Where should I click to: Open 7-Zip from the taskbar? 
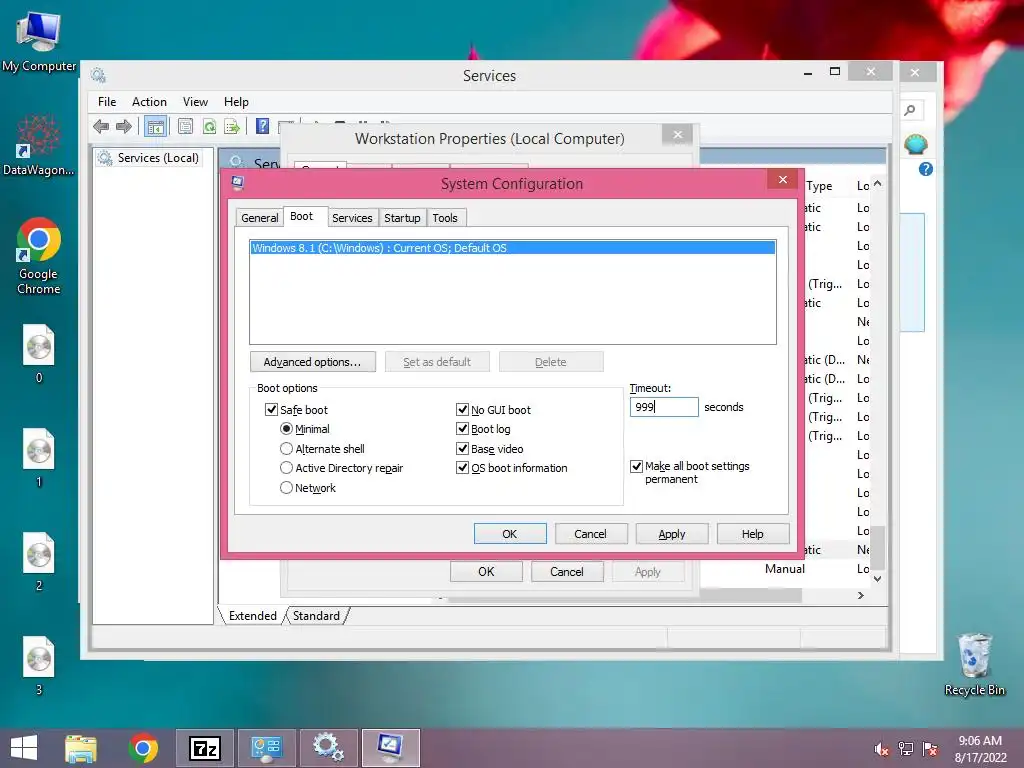click(x=204, y=748)
